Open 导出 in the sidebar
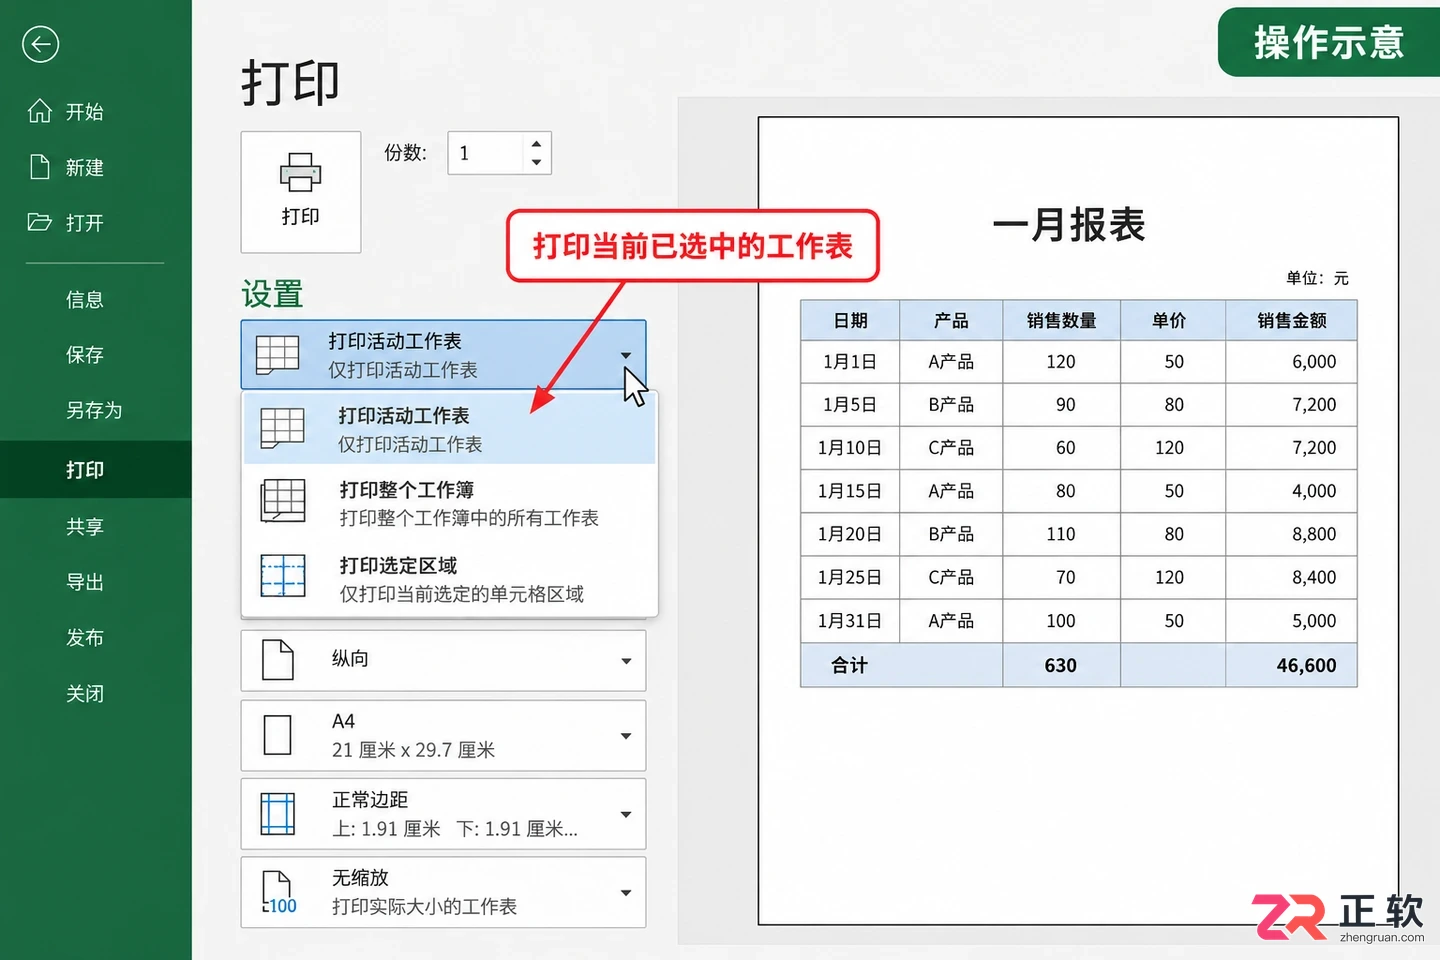The height and width of the screenshot is (960, 1440). [x=85, y=582]
